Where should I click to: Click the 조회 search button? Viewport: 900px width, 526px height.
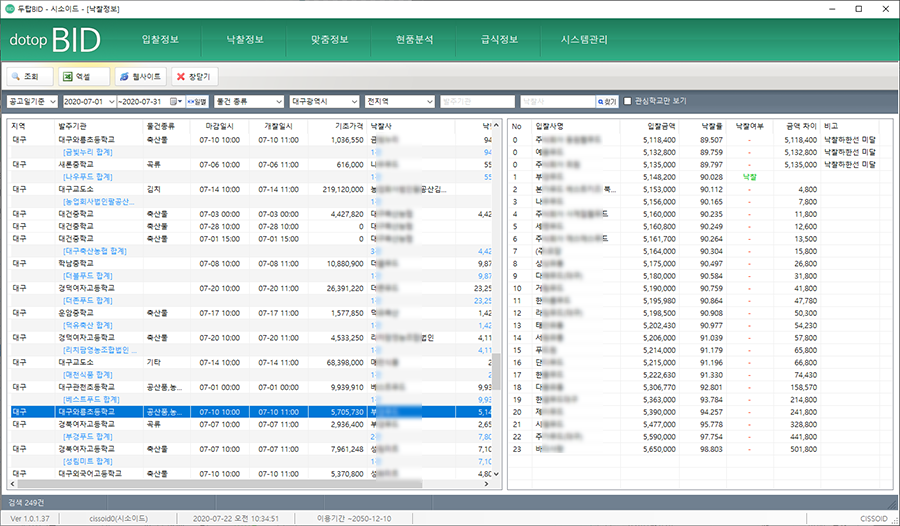[30, 75]
